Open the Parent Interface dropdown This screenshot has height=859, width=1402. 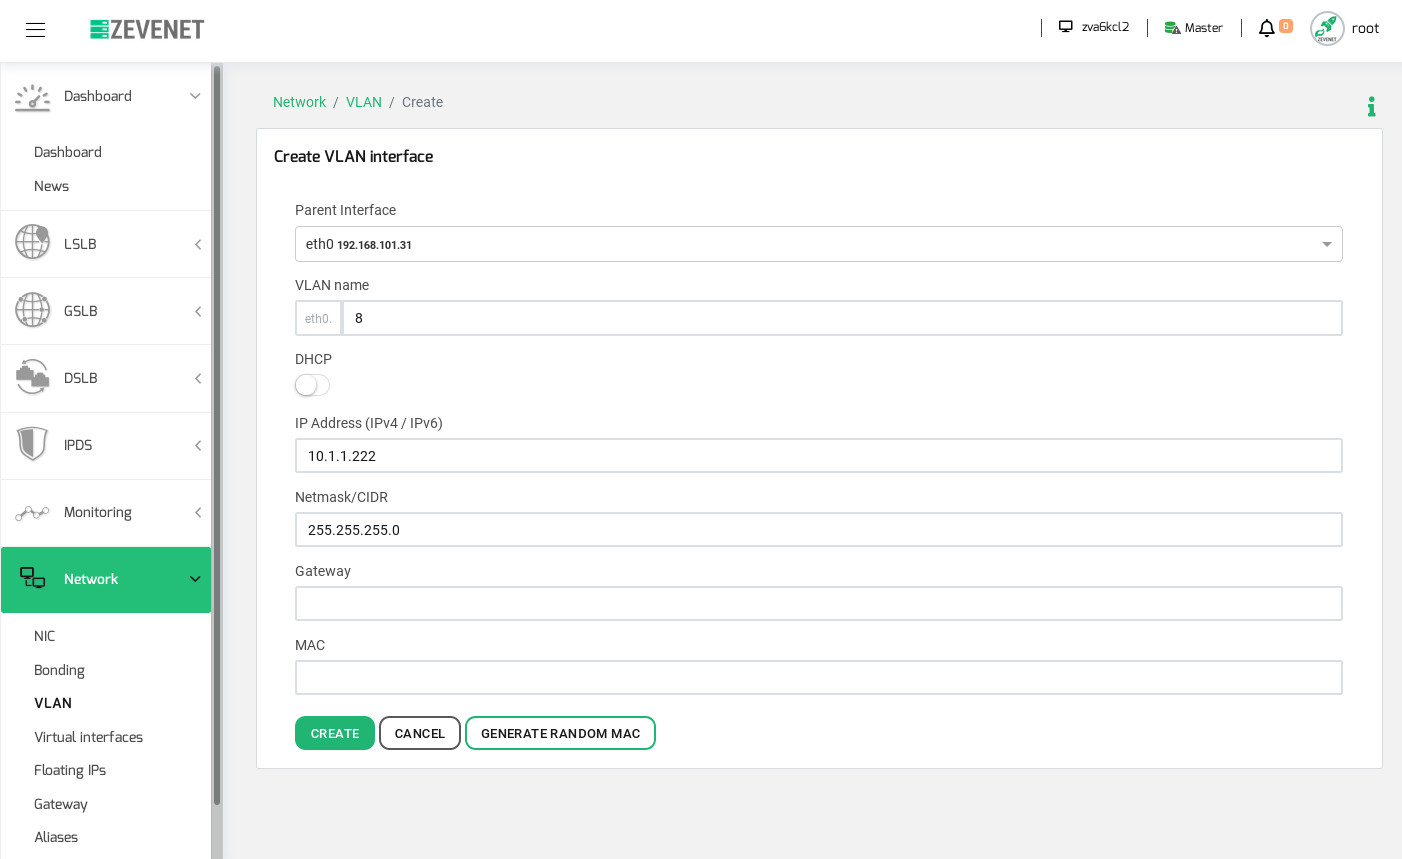pyautogui.click(x=818, y=244)
